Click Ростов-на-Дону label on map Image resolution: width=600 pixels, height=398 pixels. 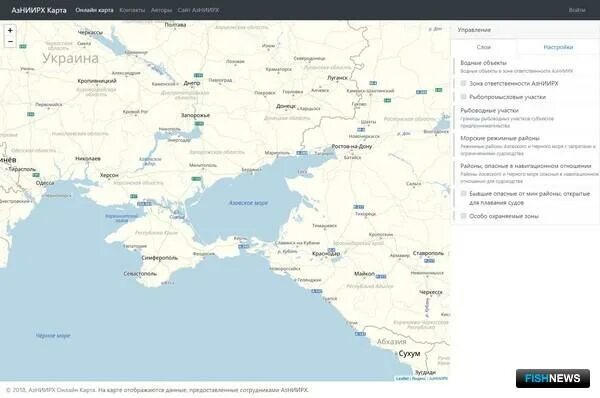coord(352,146)
